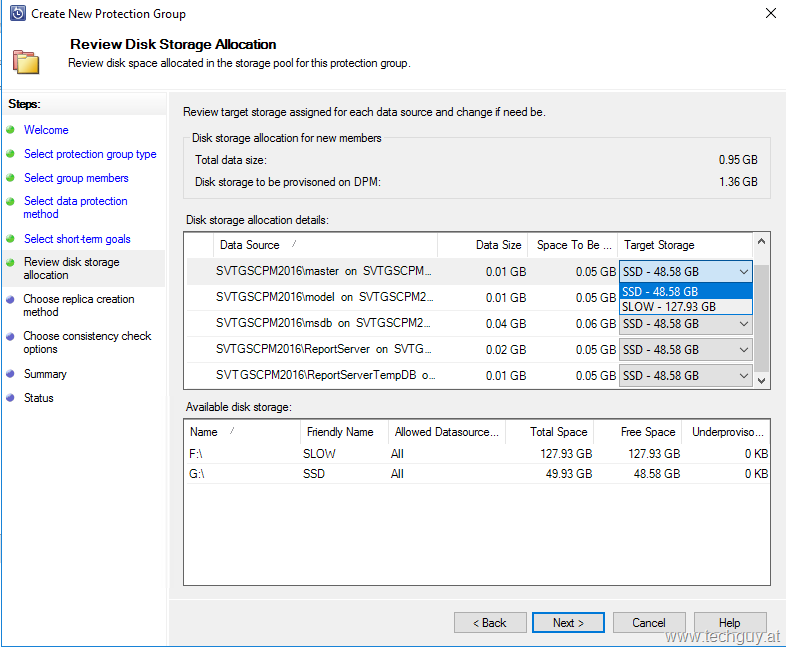Sort available disks by Name header
786x647 pixels.
[x=243, y=432]
